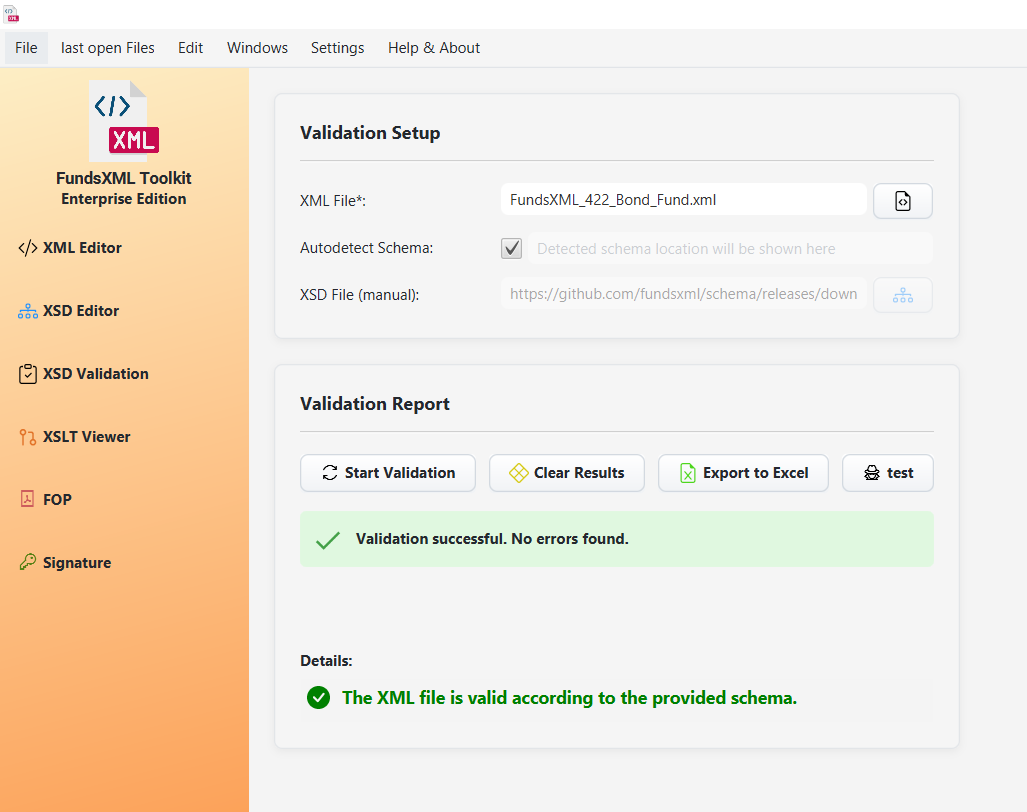Open the last open Files menu
Screen dimensions: 1027x812
tap(107, 48)
